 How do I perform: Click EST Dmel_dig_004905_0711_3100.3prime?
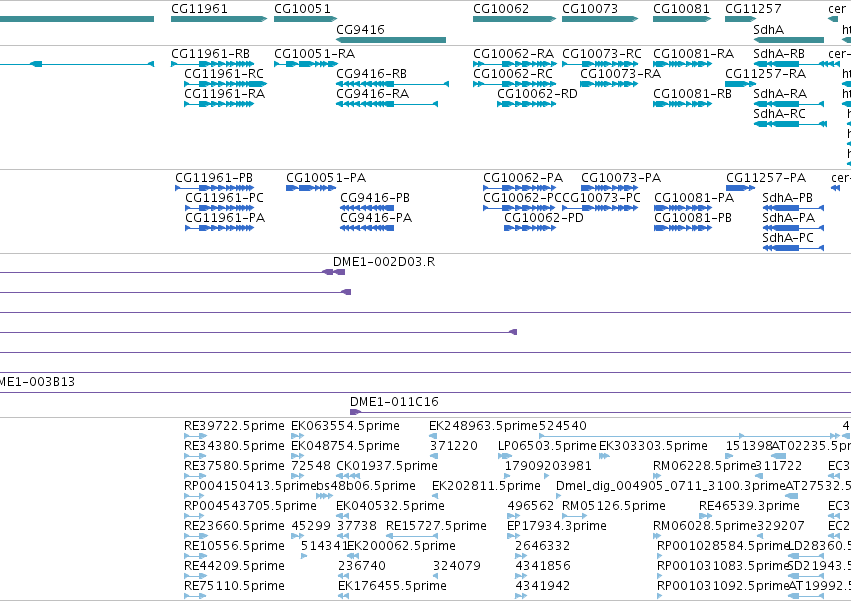671,485
